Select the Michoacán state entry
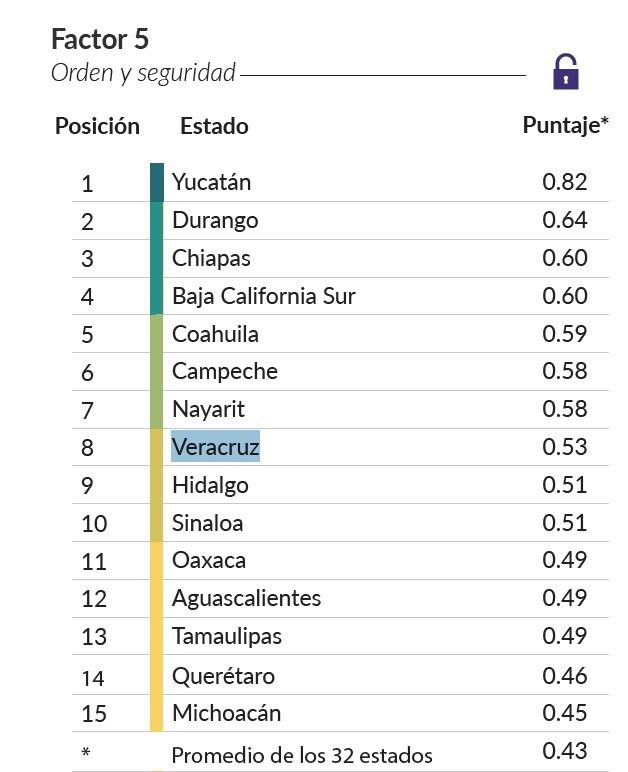Viewport: 628px width, 772px height. tap(226, 713)
